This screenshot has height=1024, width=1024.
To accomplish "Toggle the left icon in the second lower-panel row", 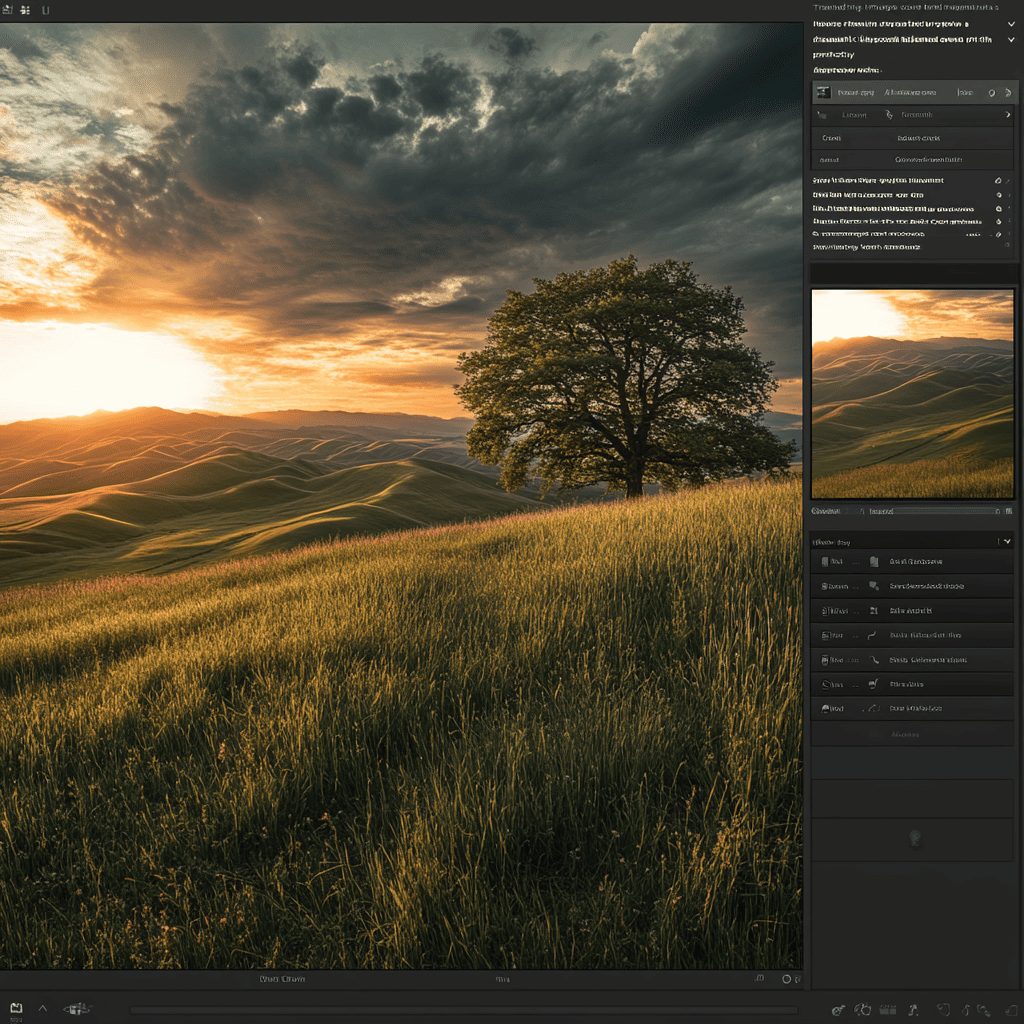I will (825, 586).
